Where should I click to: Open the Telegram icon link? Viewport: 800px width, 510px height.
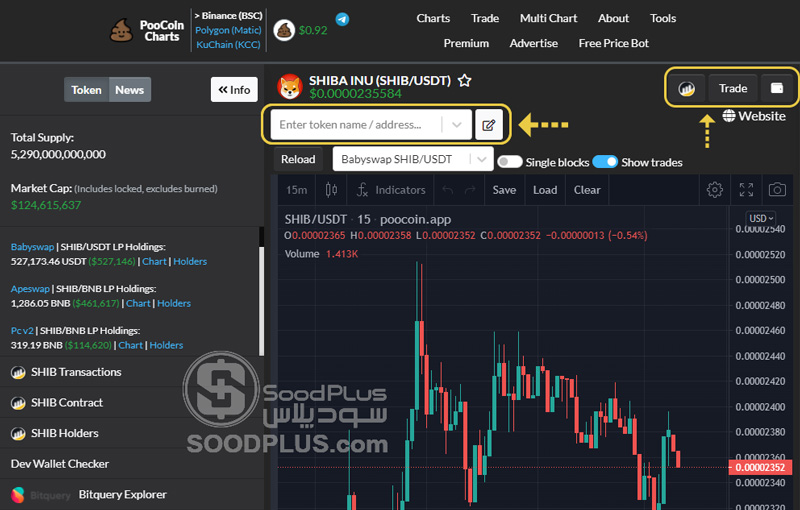(342, 19)
